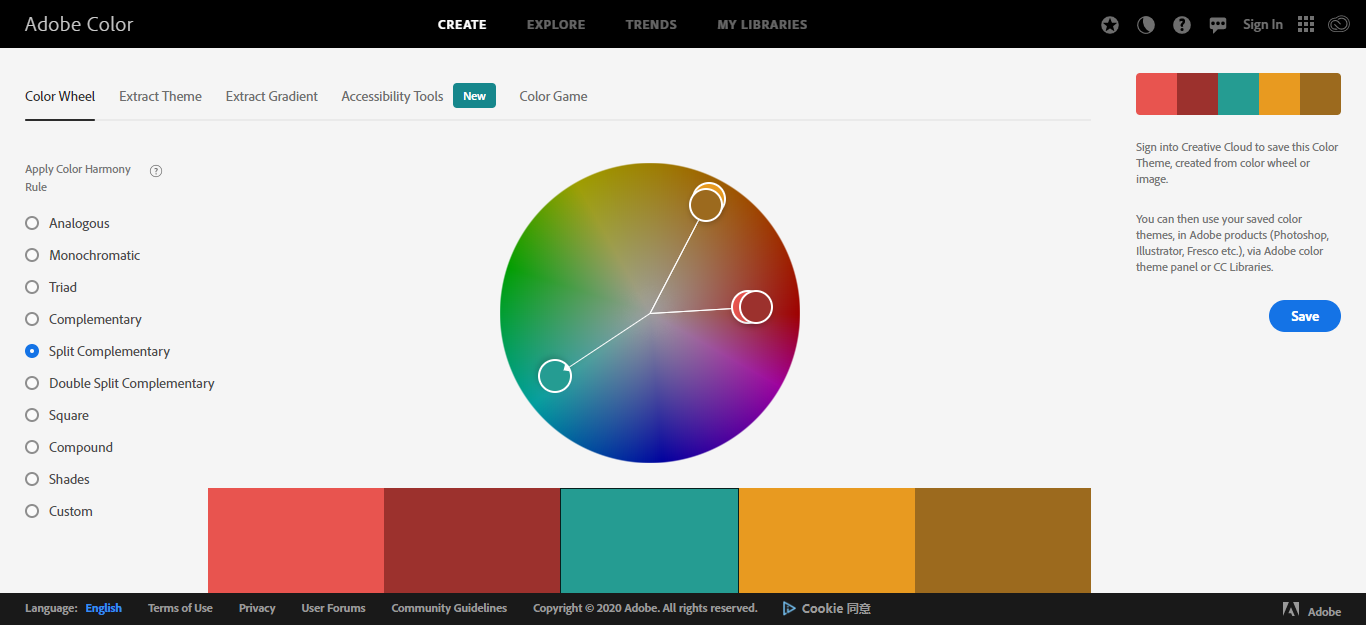Open the Color Harmony Rule help icon

(155, 170)
